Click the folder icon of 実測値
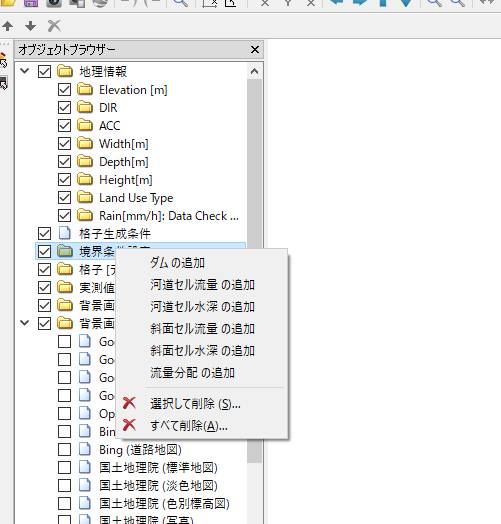Viewport: 501px width, 524px height. [65, 287]
